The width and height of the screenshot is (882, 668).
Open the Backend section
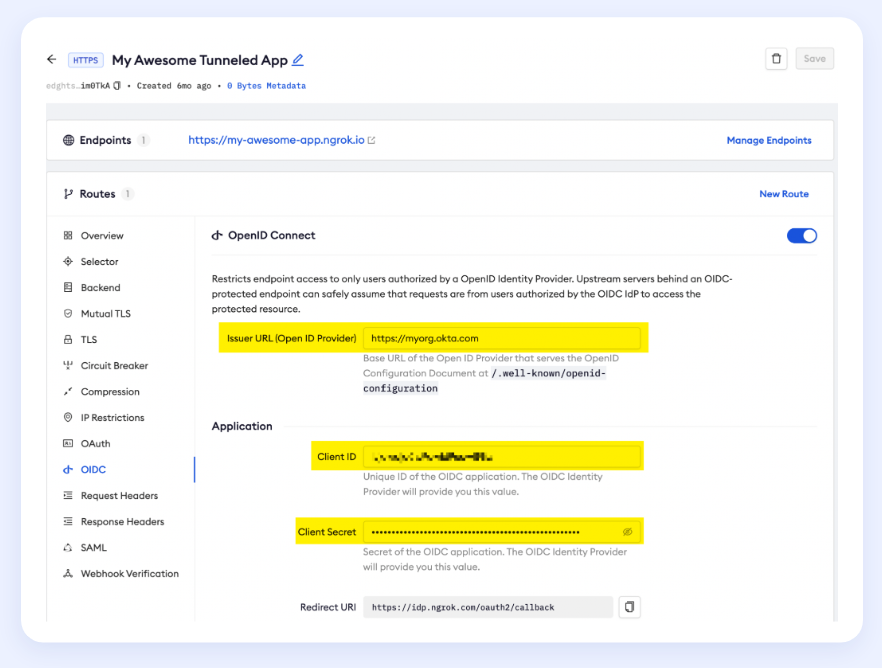[100, 287]
